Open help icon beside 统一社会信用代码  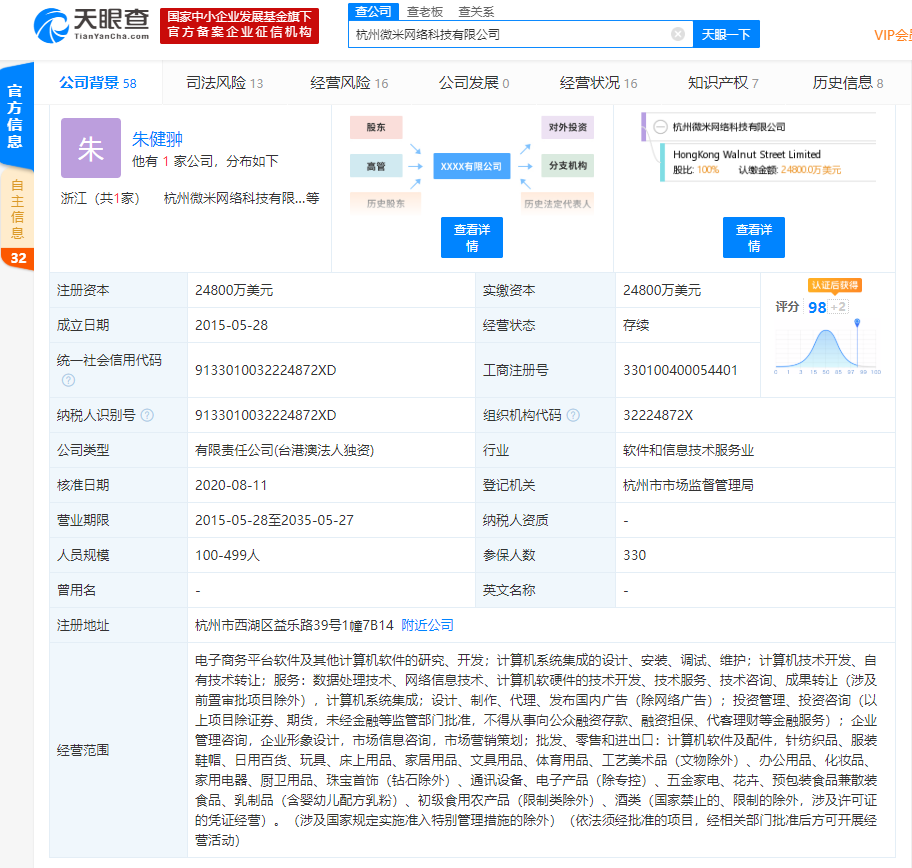tap(68, 380)
